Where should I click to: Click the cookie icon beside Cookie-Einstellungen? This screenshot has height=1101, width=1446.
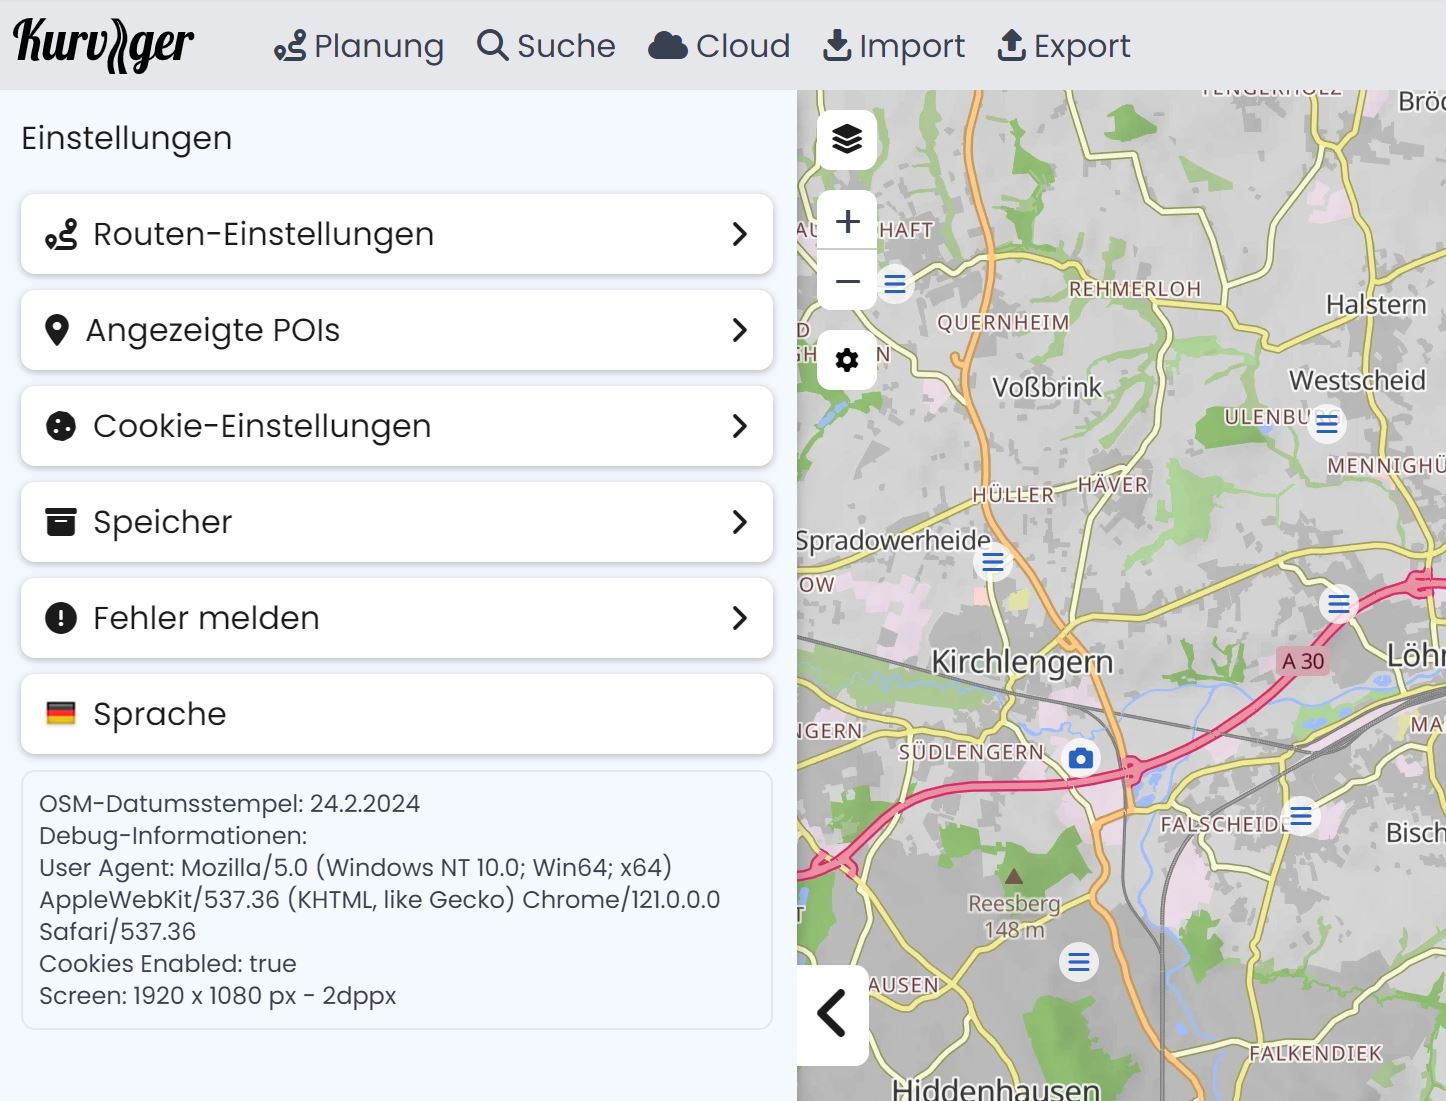click(x=61, y=426)
